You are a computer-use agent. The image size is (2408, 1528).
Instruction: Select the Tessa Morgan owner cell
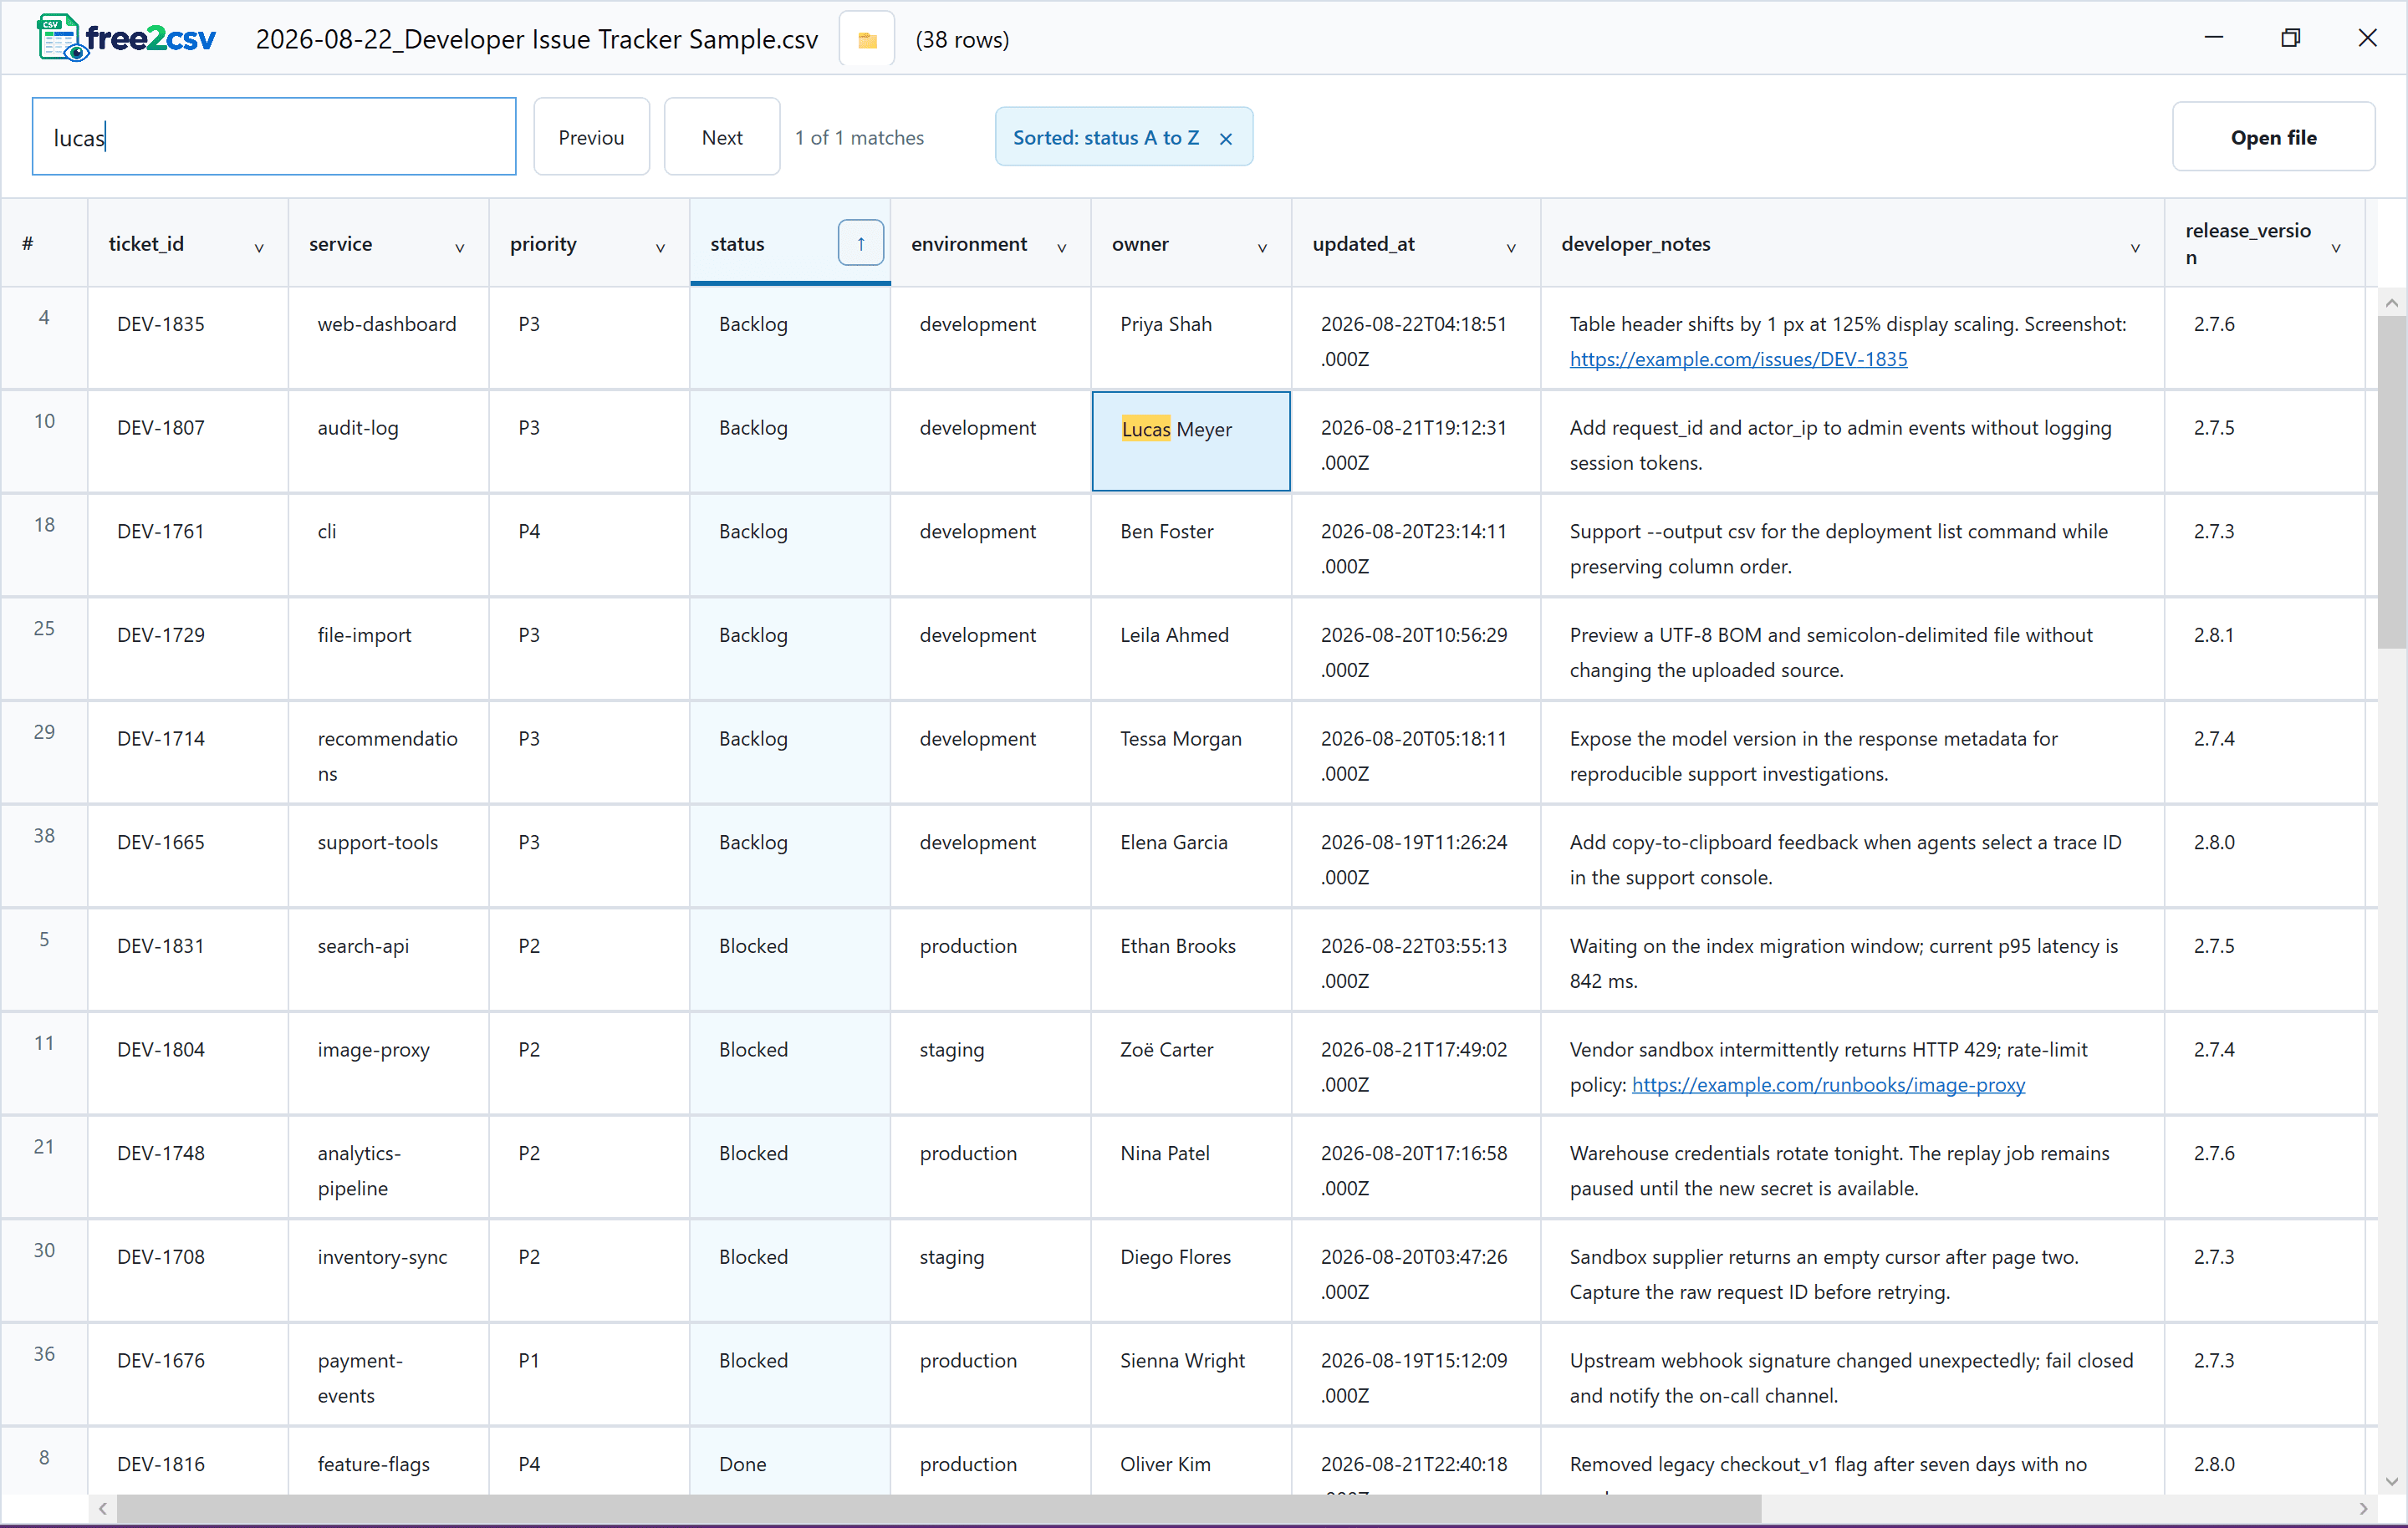pos(1191,753)
